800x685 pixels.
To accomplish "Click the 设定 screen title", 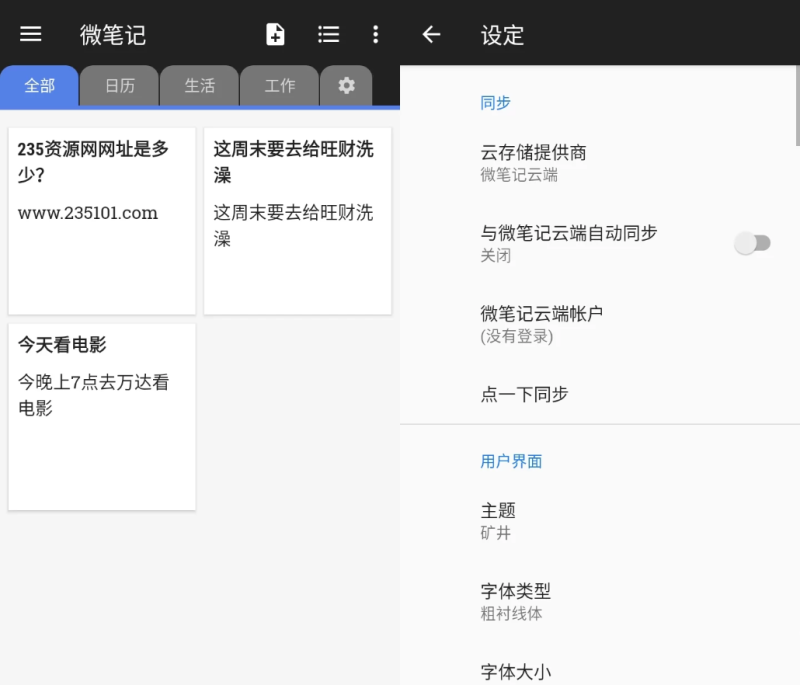I will [502, 35].
